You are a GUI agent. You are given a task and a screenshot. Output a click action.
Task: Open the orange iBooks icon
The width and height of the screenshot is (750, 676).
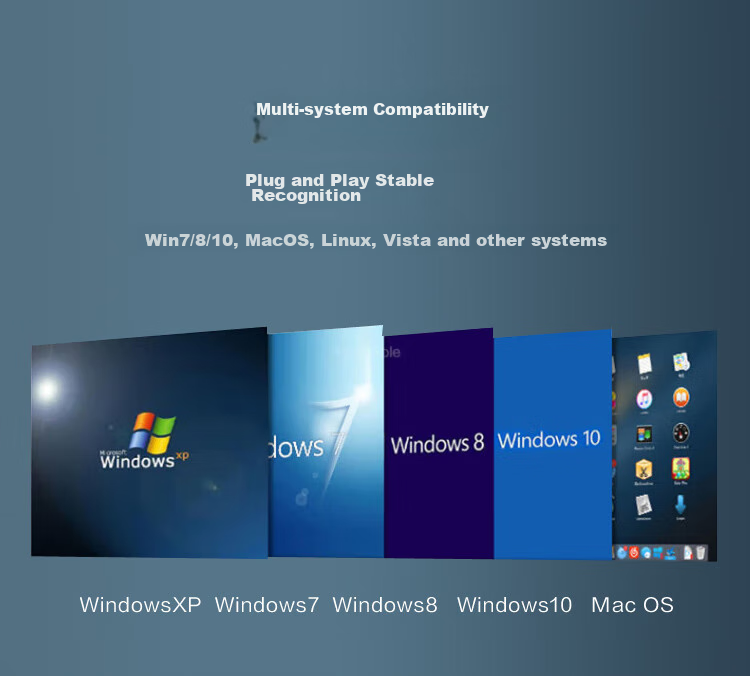click(681, 397)
